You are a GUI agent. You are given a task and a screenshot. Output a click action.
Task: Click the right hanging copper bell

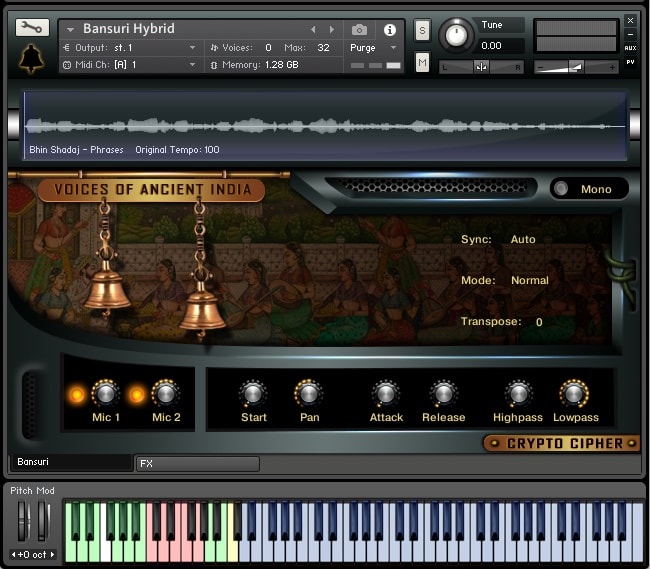(201, 308)
